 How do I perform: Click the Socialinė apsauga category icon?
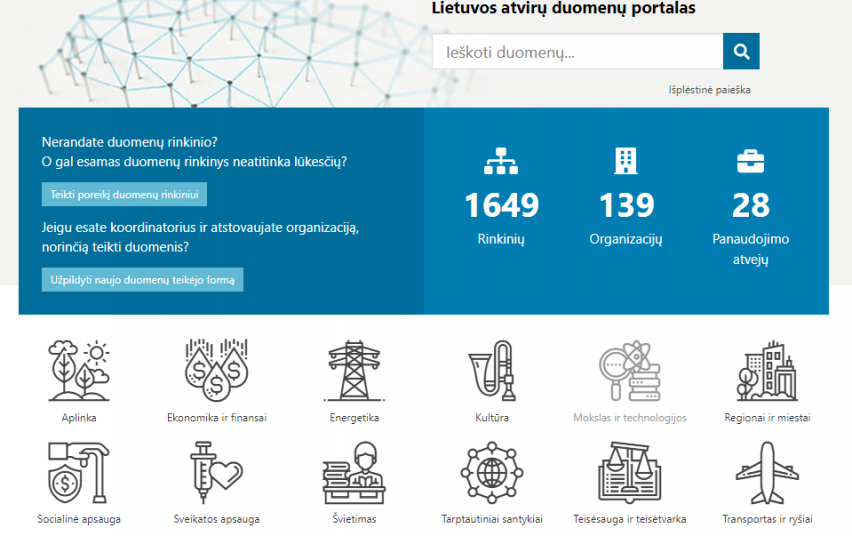pos(79,472)
